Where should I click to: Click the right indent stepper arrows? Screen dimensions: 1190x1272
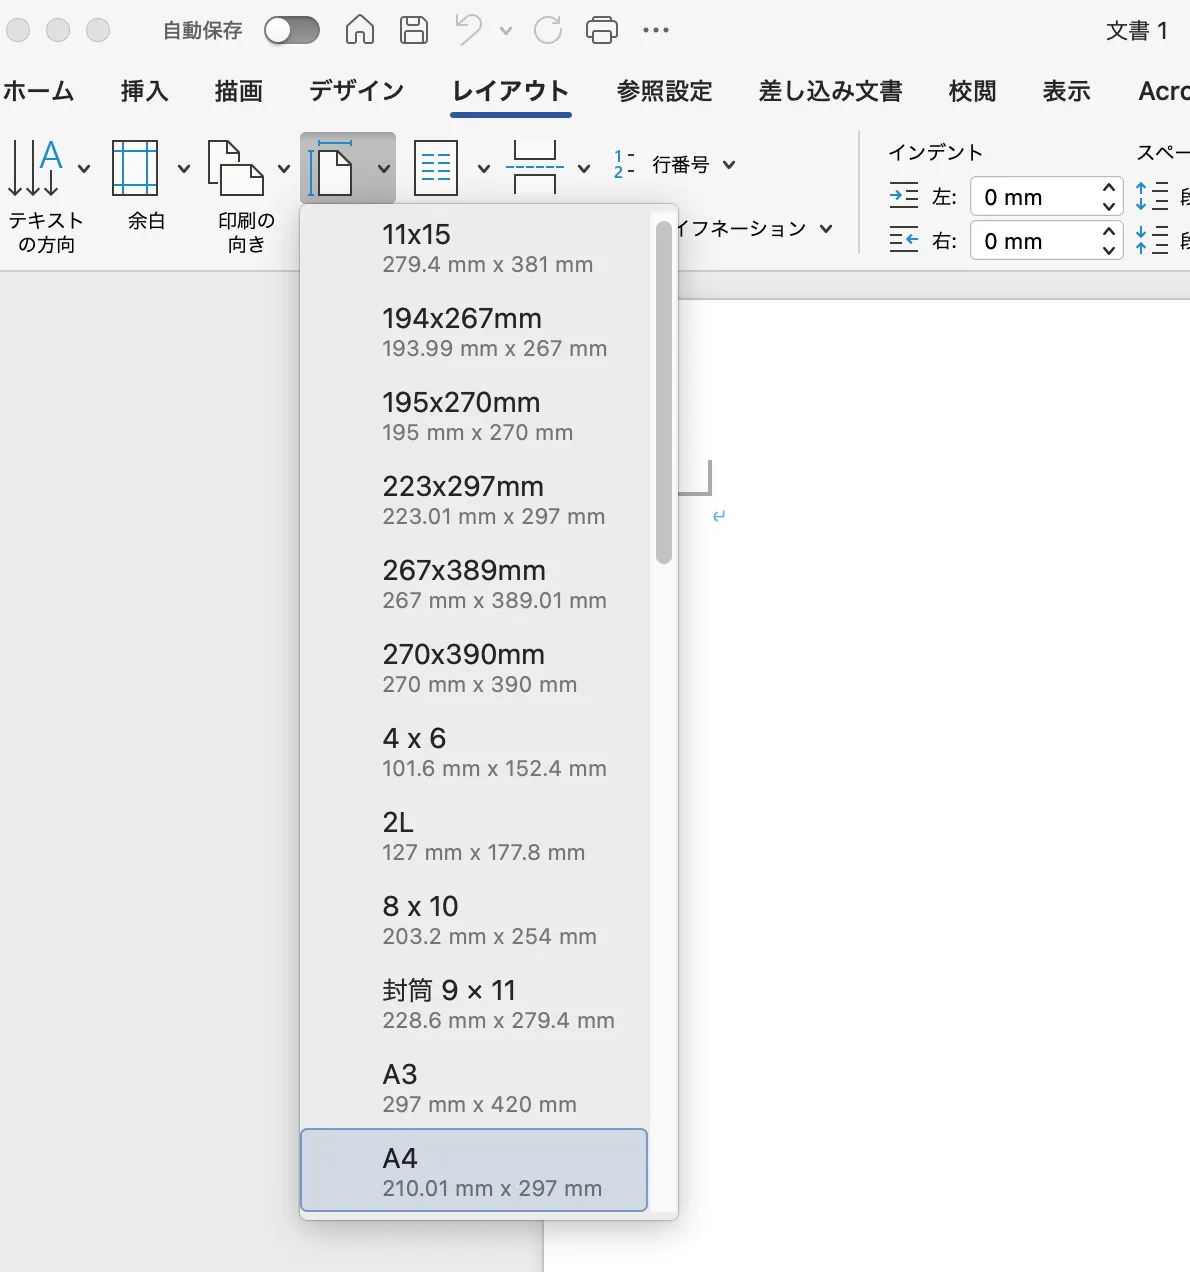(x=1109, y=241)
